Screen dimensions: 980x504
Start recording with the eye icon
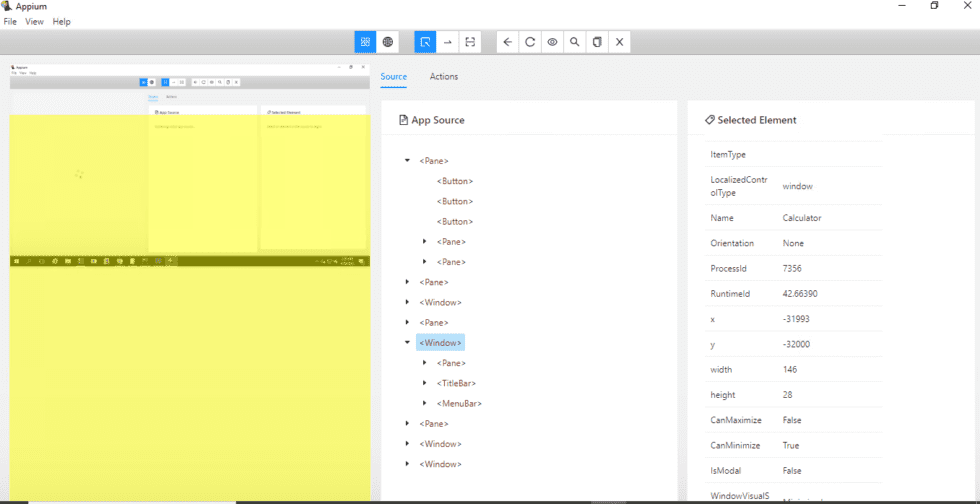click(552, 42)
